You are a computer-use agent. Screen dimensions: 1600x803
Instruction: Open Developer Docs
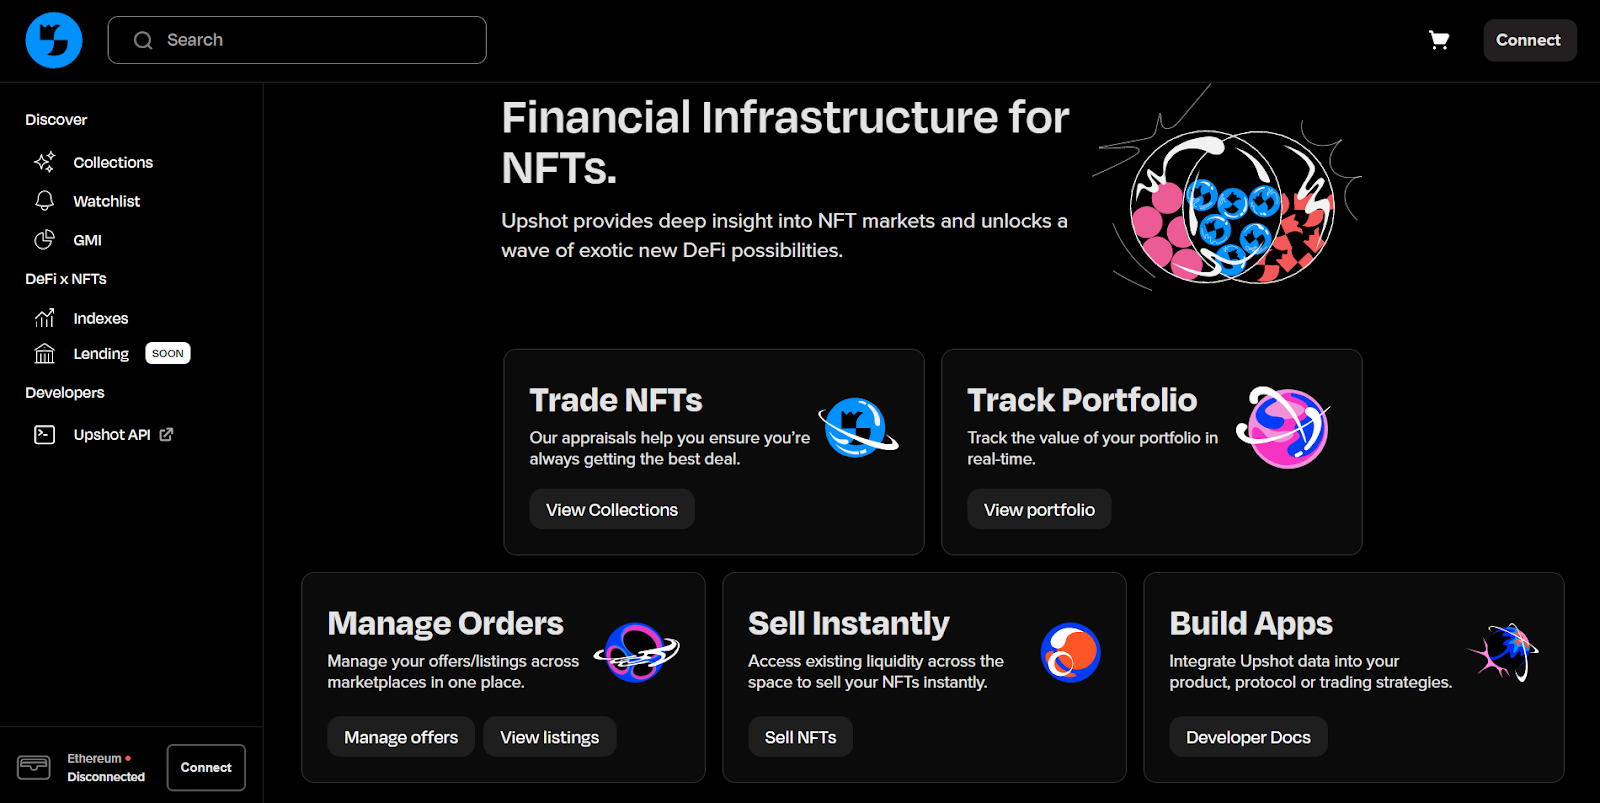click(1248, 737)
